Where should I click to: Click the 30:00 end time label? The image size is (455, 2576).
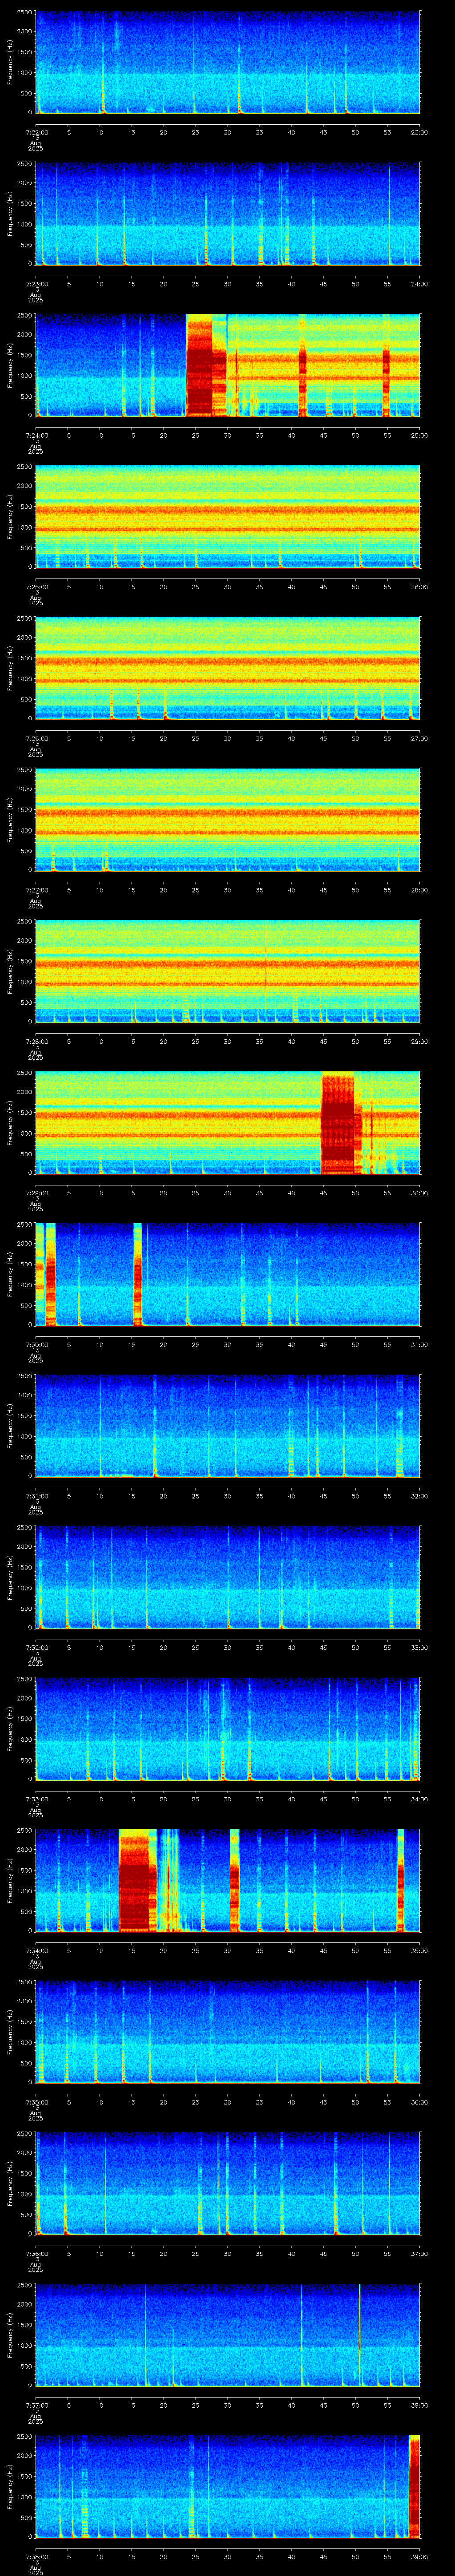tap(420, 1193)
